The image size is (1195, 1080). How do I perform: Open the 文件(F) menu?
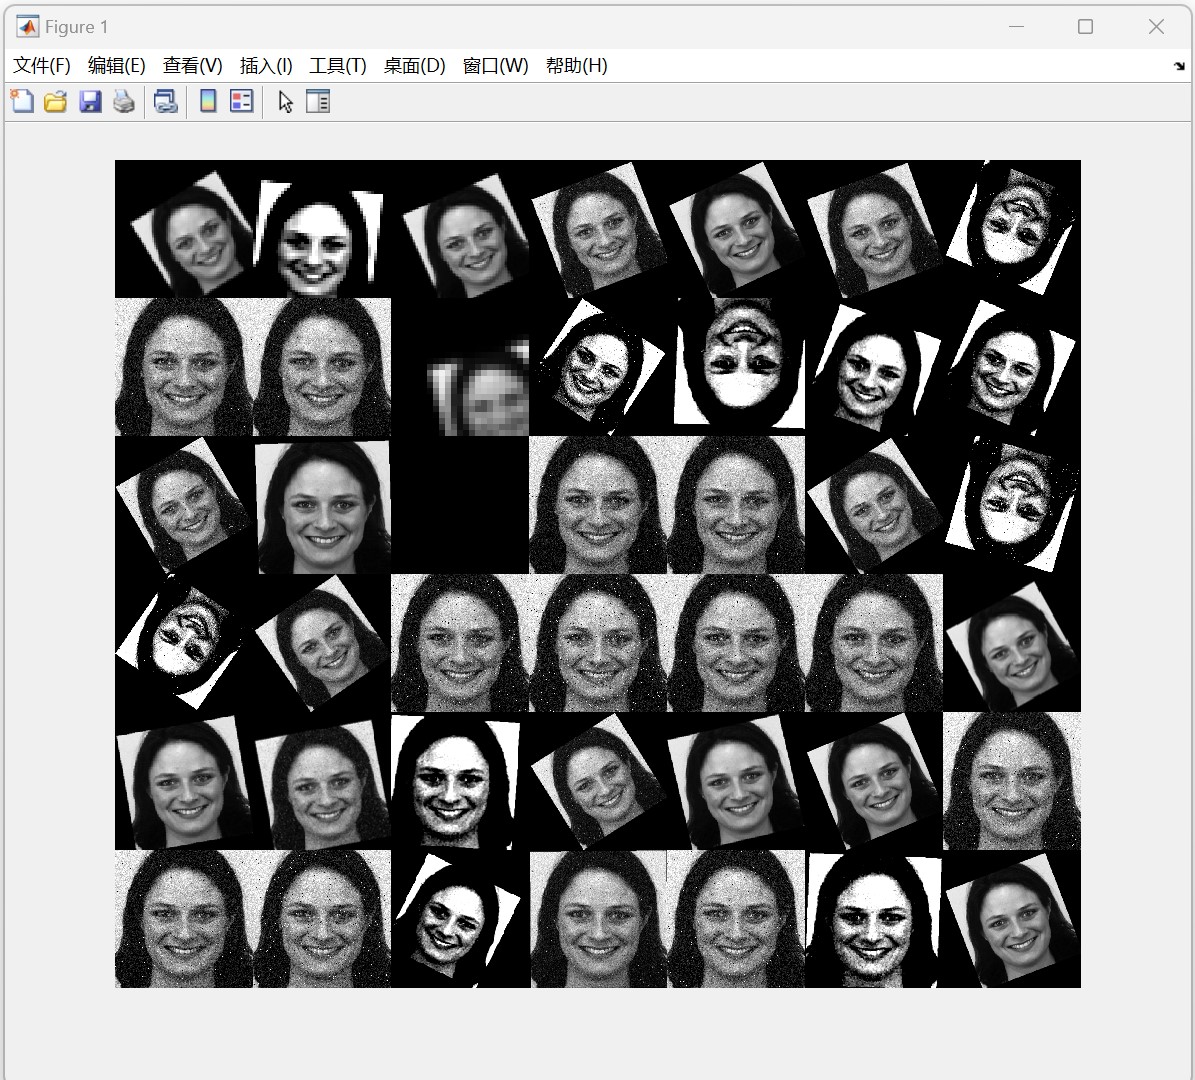tap(42, 66)
